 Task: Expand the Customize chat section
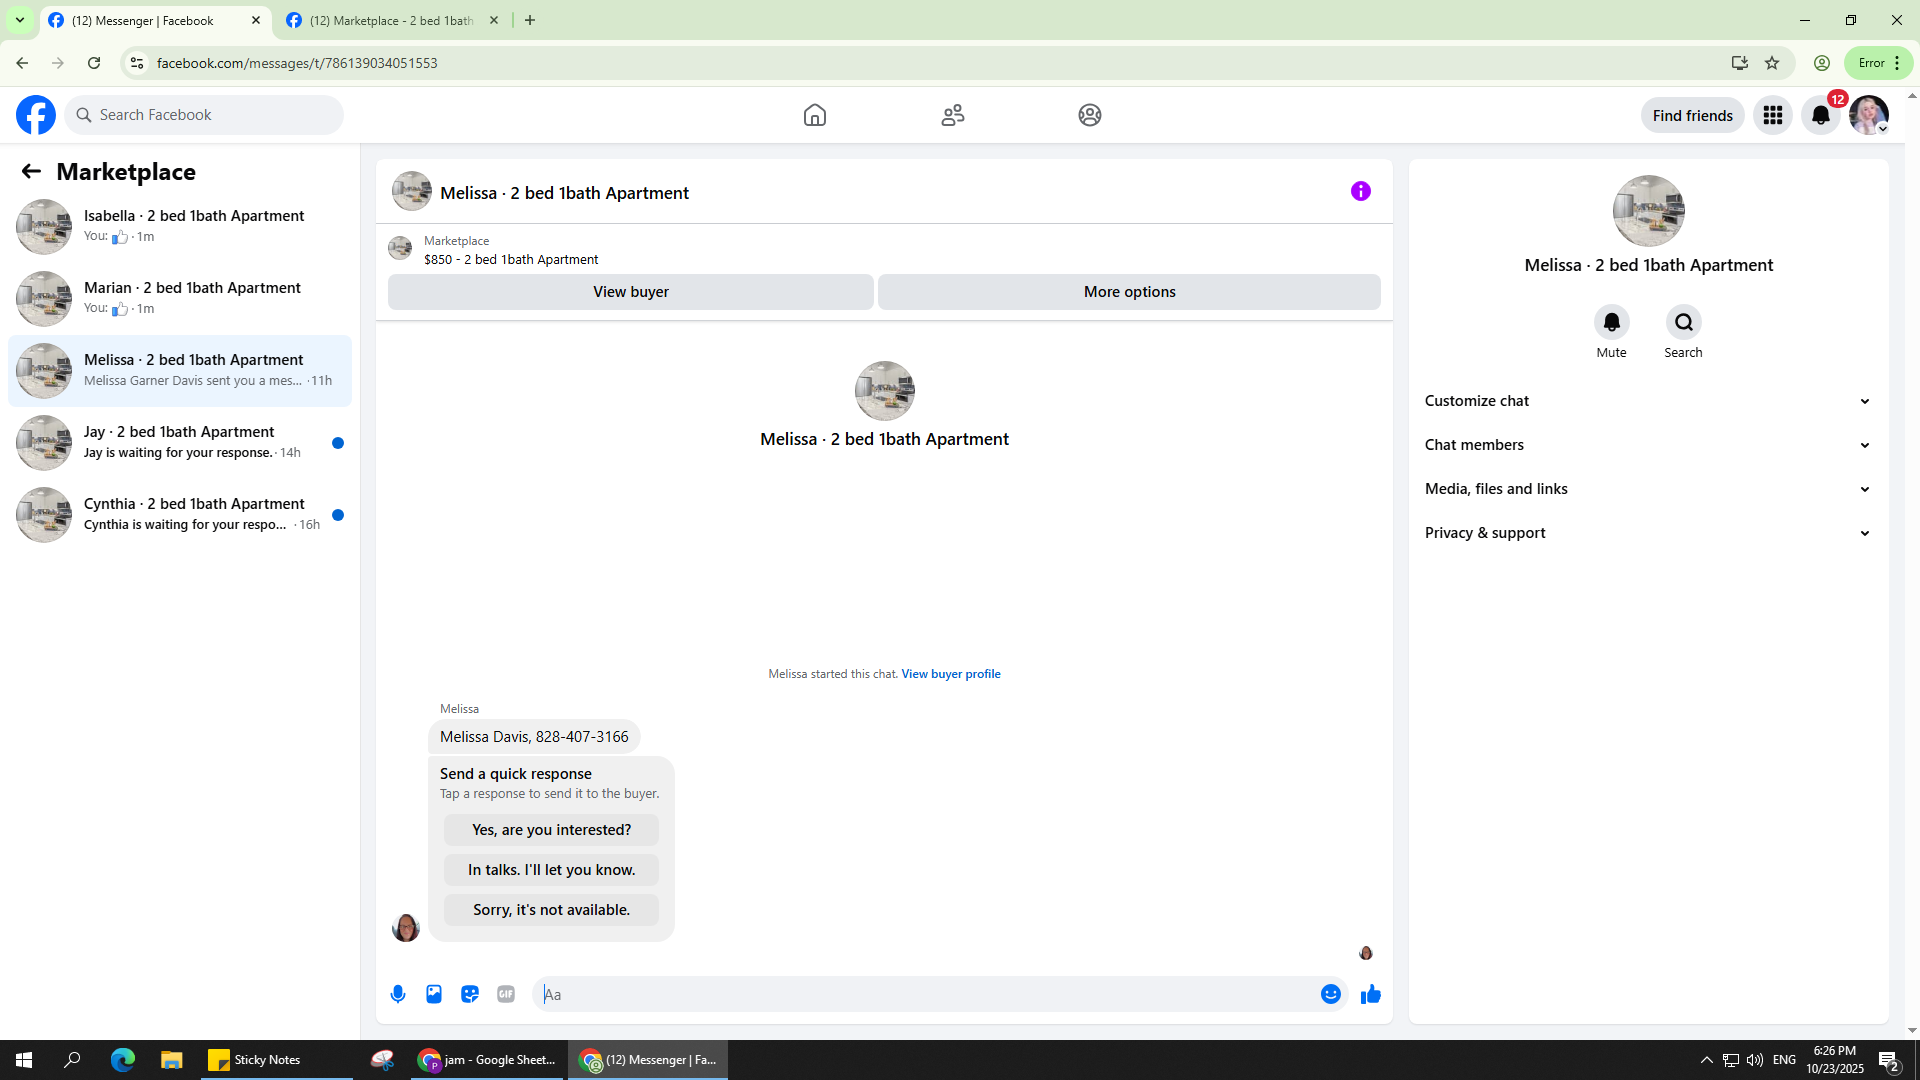(1647, 401)
